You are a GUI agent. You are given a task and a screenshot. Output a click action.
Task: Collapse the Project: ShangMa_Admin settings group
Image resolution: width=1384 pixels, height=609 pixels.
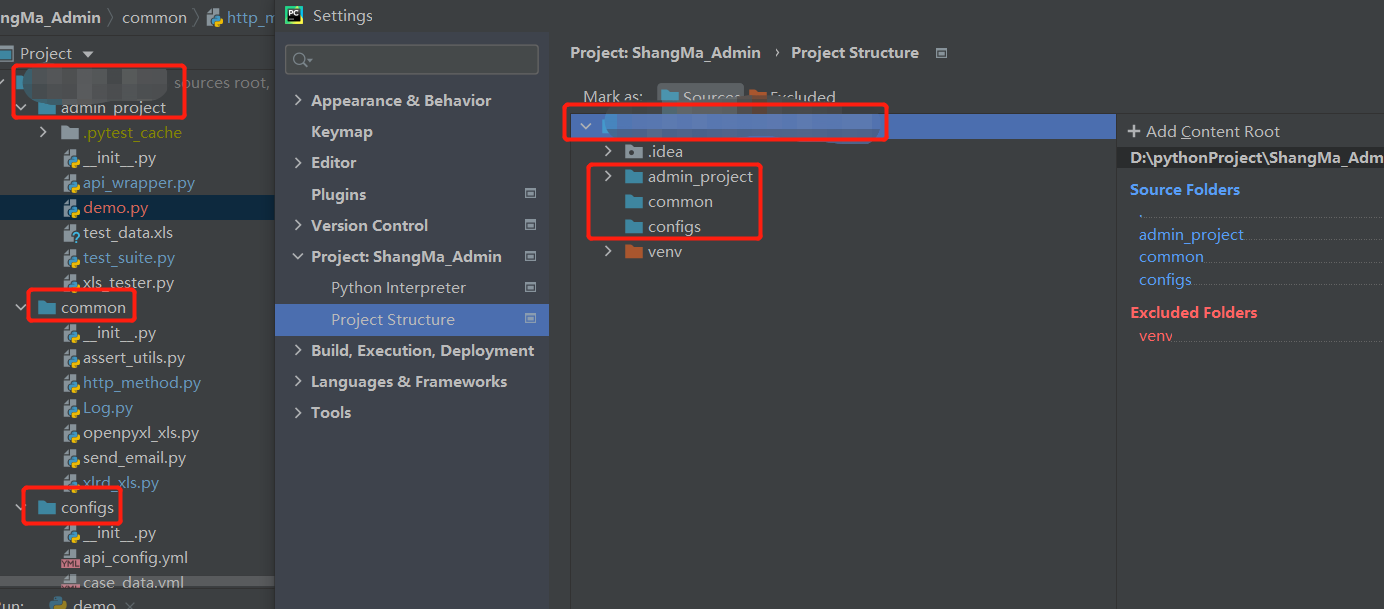click(x=298, y=257)
